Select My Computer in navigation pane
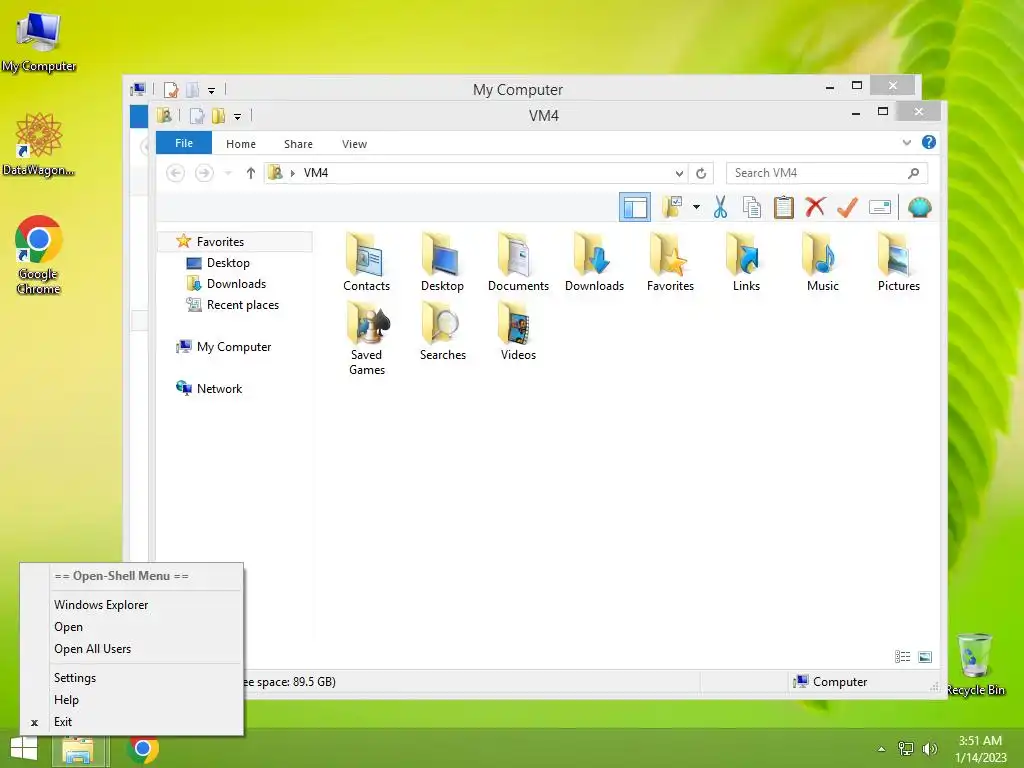The height and width of the screenshot is (768, 1024). (234, 347)
